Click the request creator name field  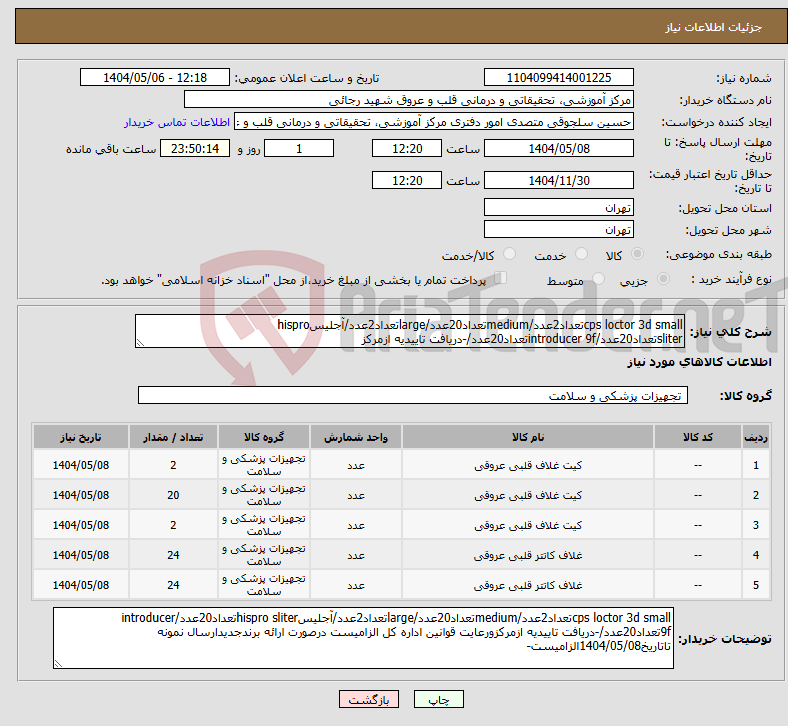[434, 122]
